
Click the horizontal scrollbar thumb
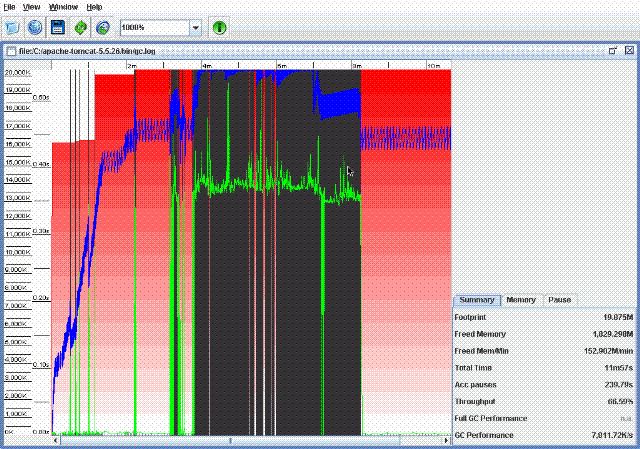[230, 441]
